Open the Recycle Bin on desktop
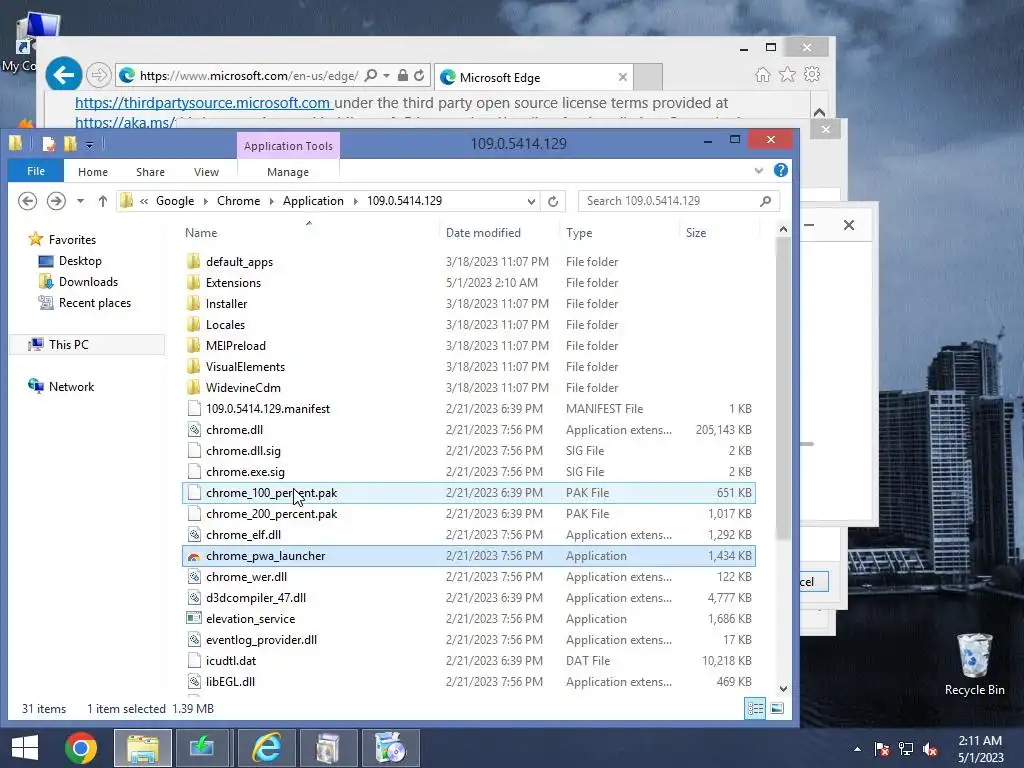This screenshot has height=768, width=1024. click(x=974, y=664)
